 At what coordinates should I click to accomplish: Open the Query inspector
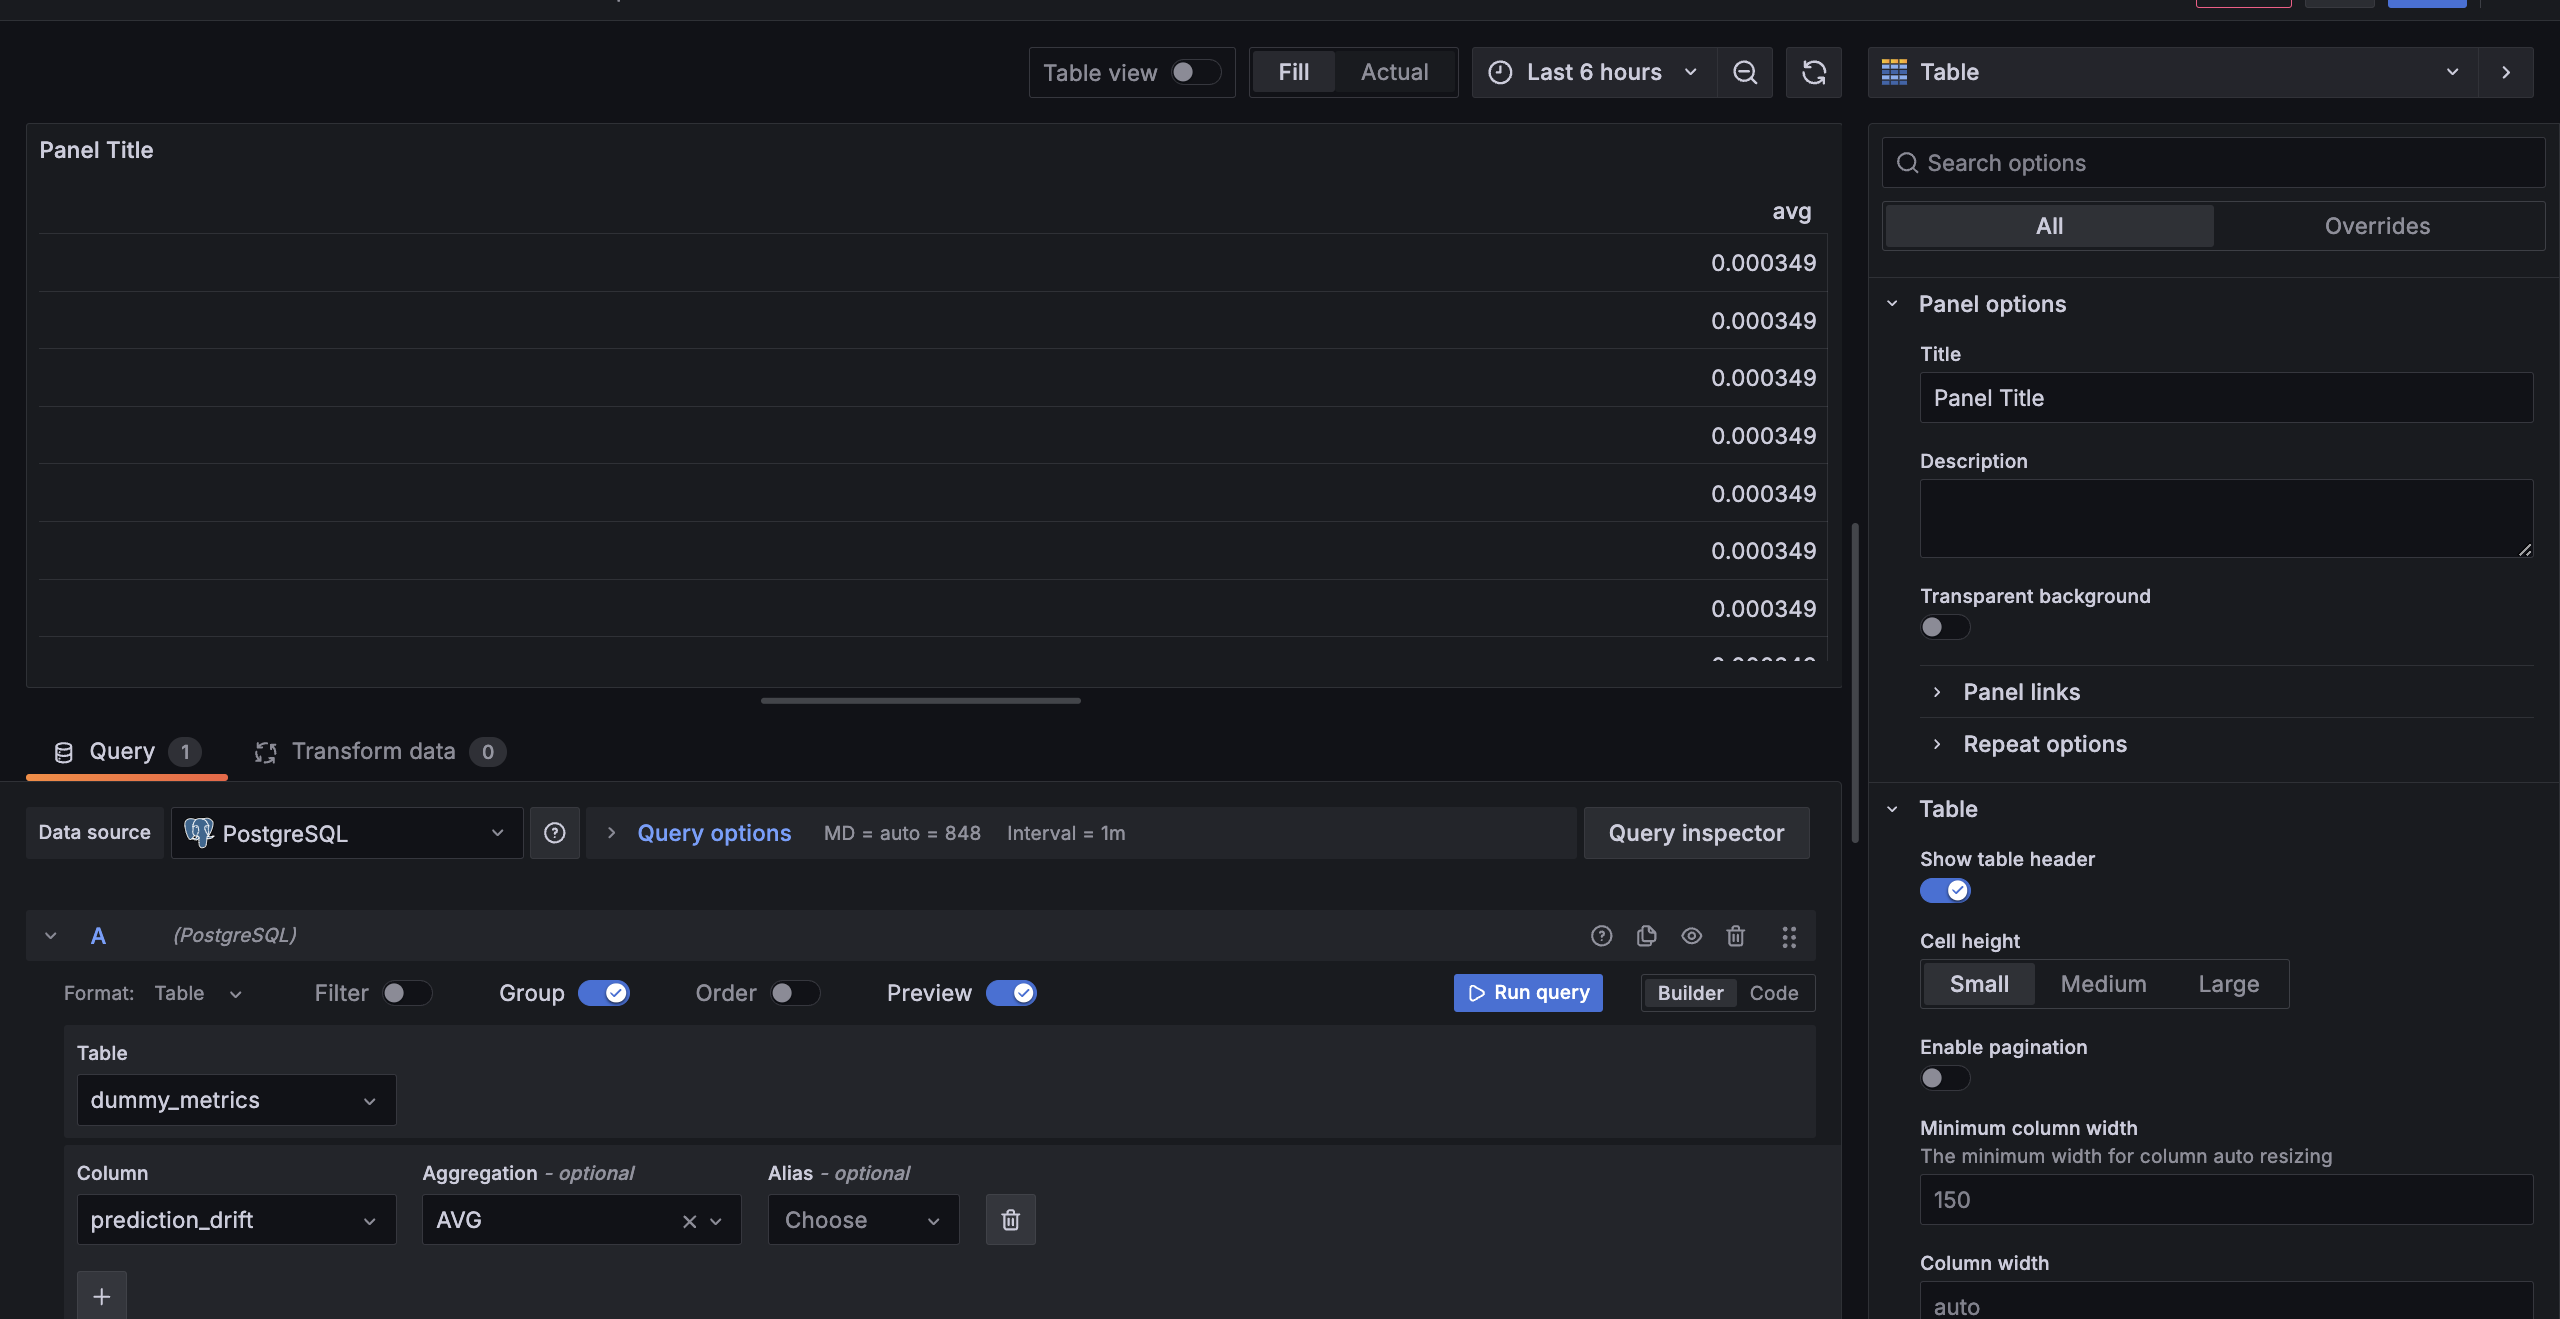[x=1696, y=833]
